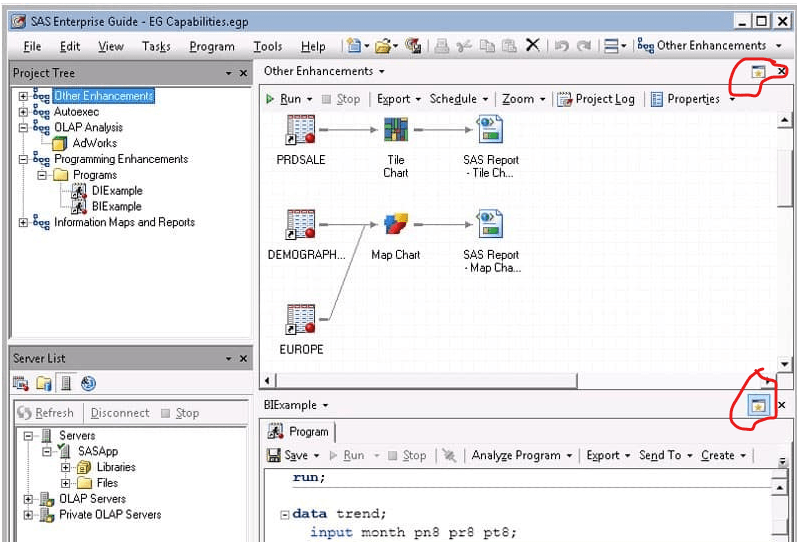
Task: Click the Project Log button
Action: click(x=596, y=99)
